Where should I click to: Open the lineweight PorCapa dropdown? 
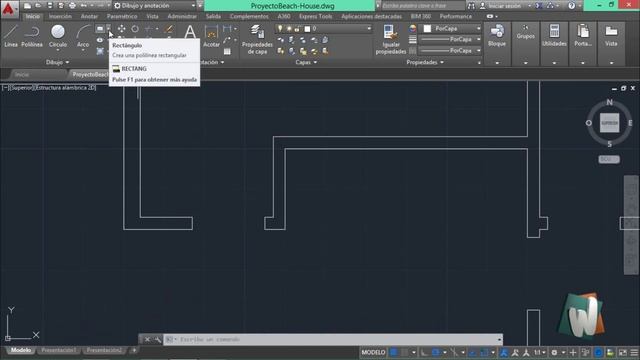click(x=451, y=40)
